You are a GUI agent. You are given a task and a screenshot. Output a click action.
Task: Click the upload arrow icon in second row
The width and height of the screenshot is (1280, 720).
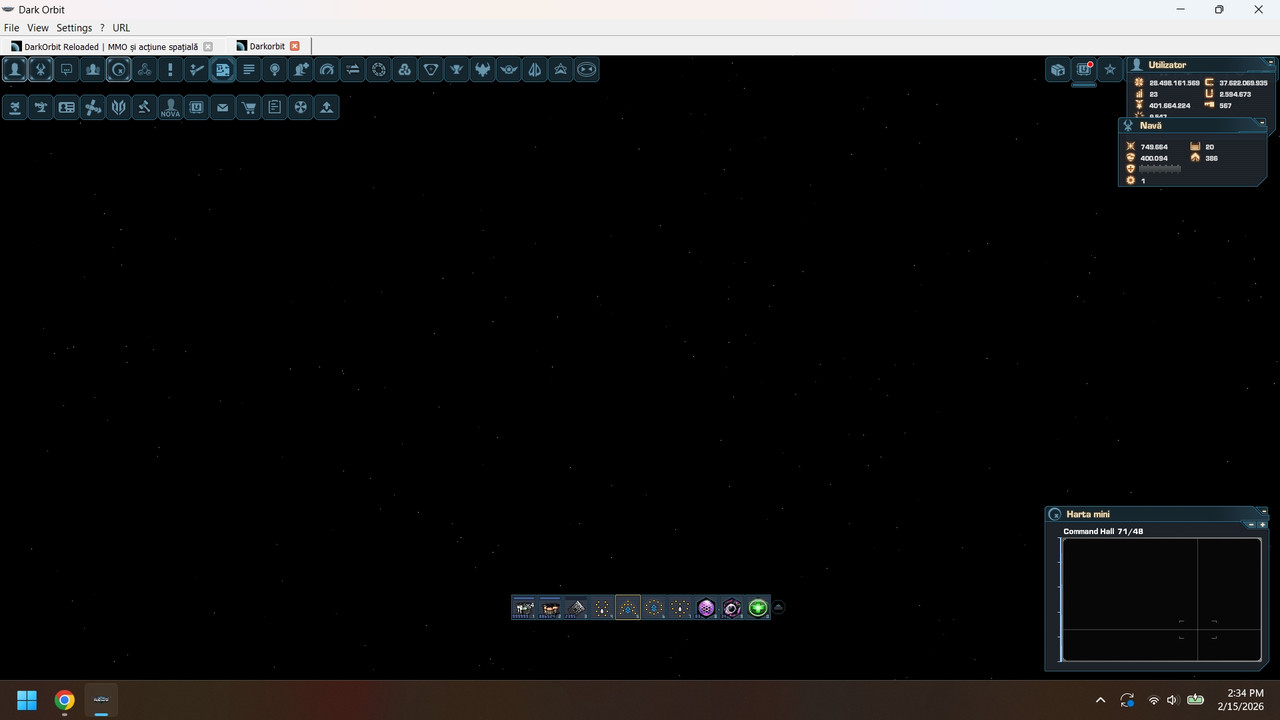click(327, 107)
